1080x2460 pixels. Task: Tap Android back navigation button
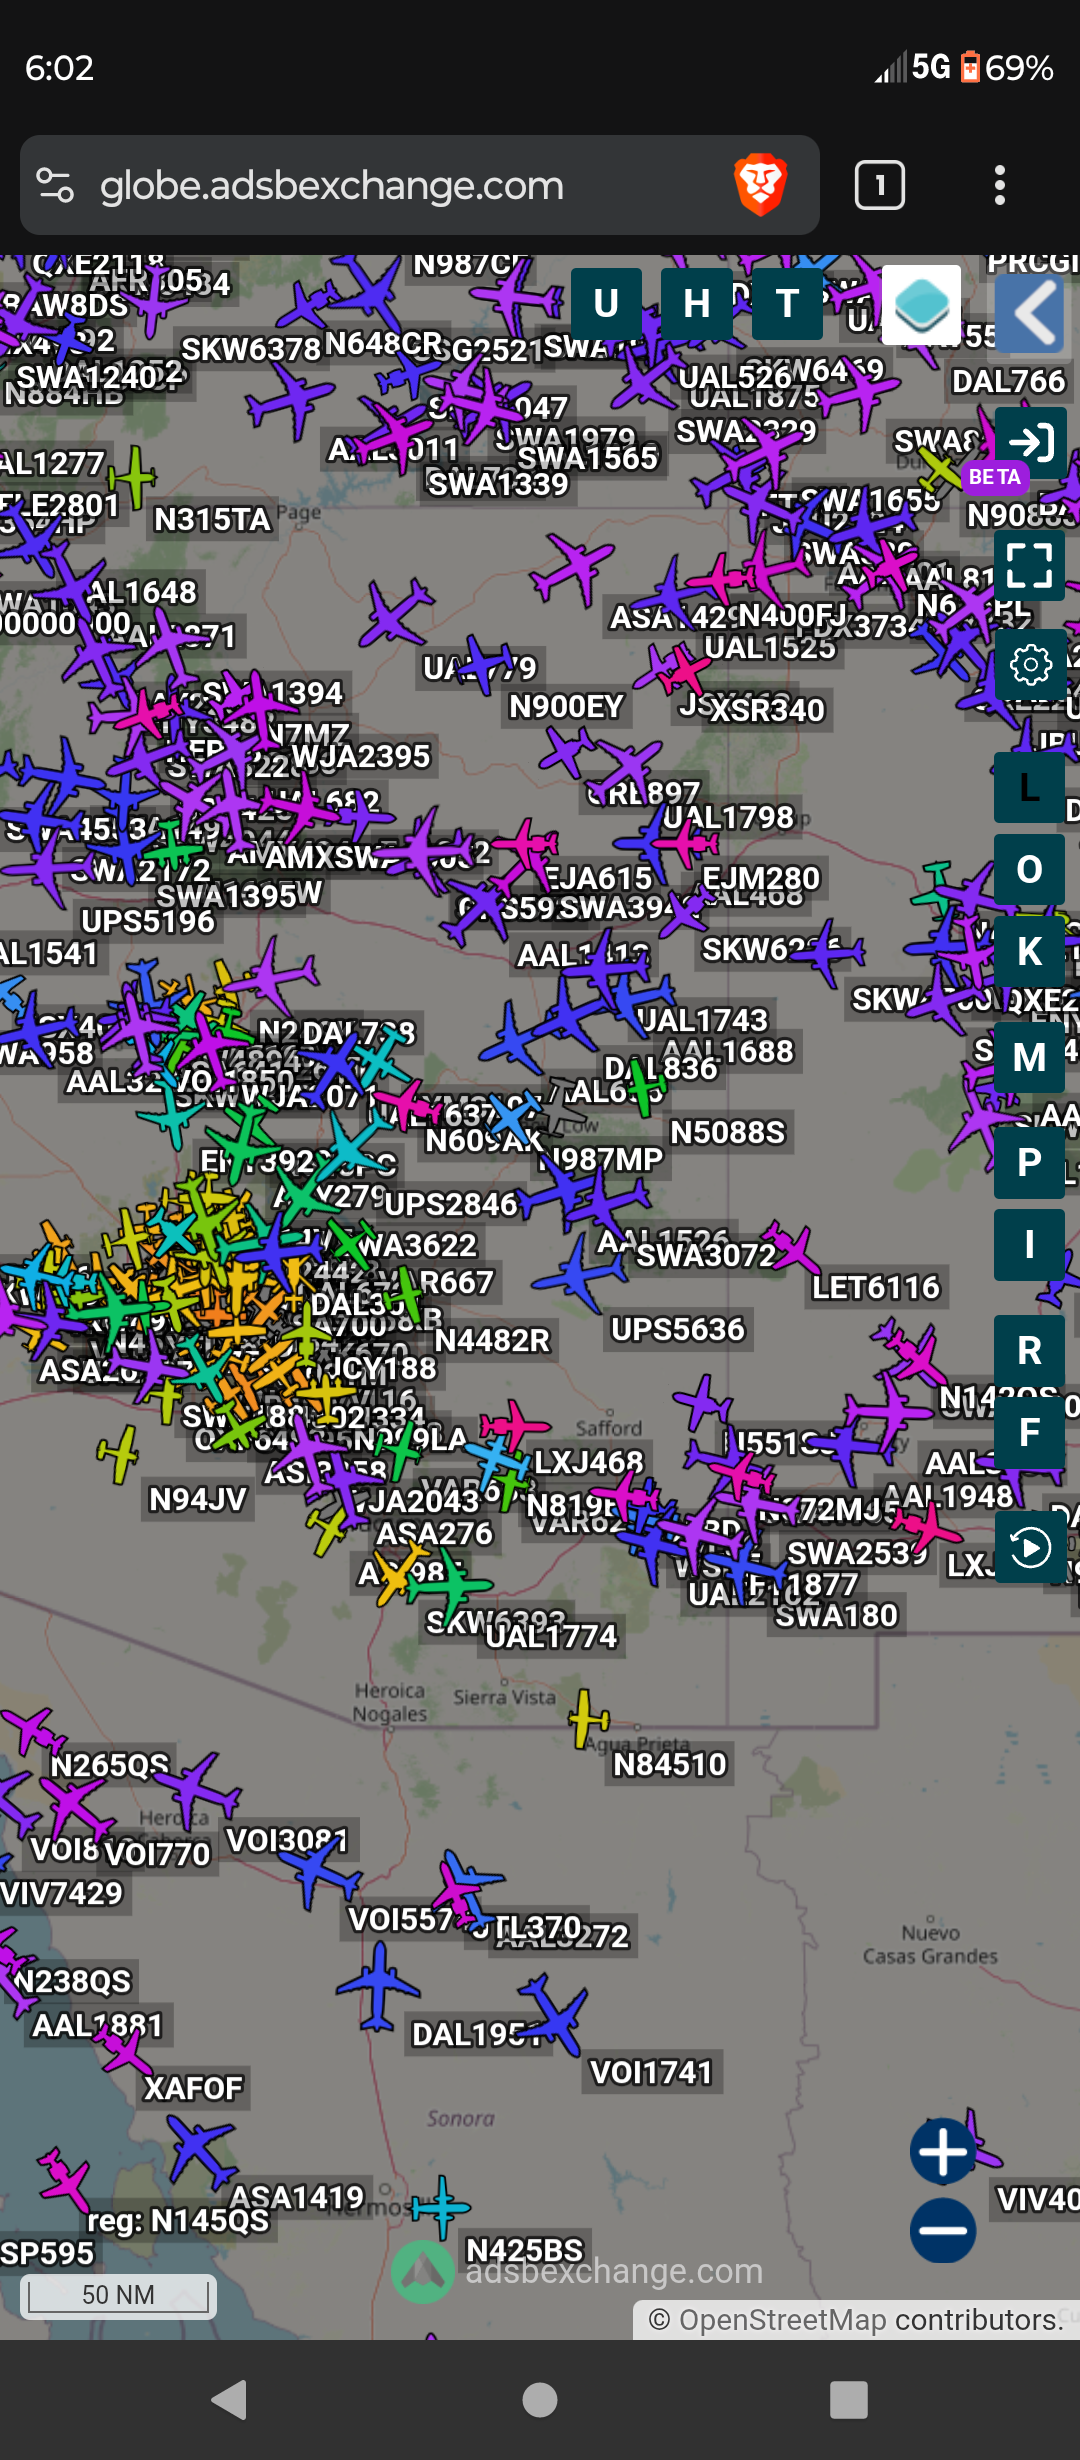click(230, 2400)
